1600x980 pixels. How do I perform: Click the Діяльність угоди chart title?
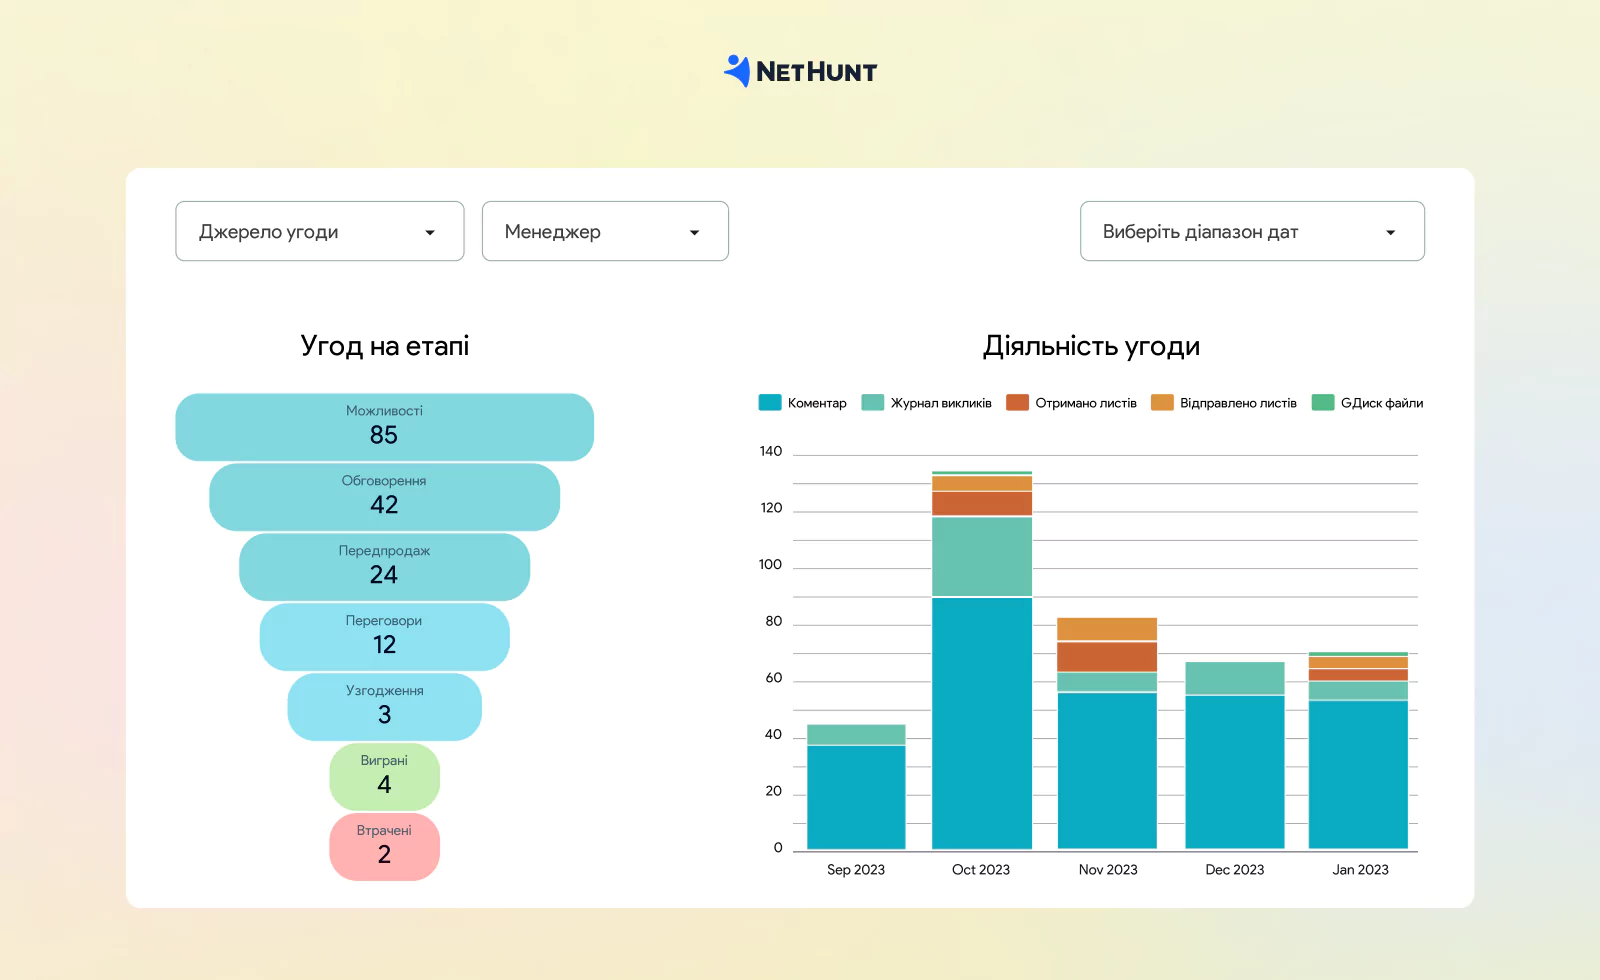click(1091, 346)
